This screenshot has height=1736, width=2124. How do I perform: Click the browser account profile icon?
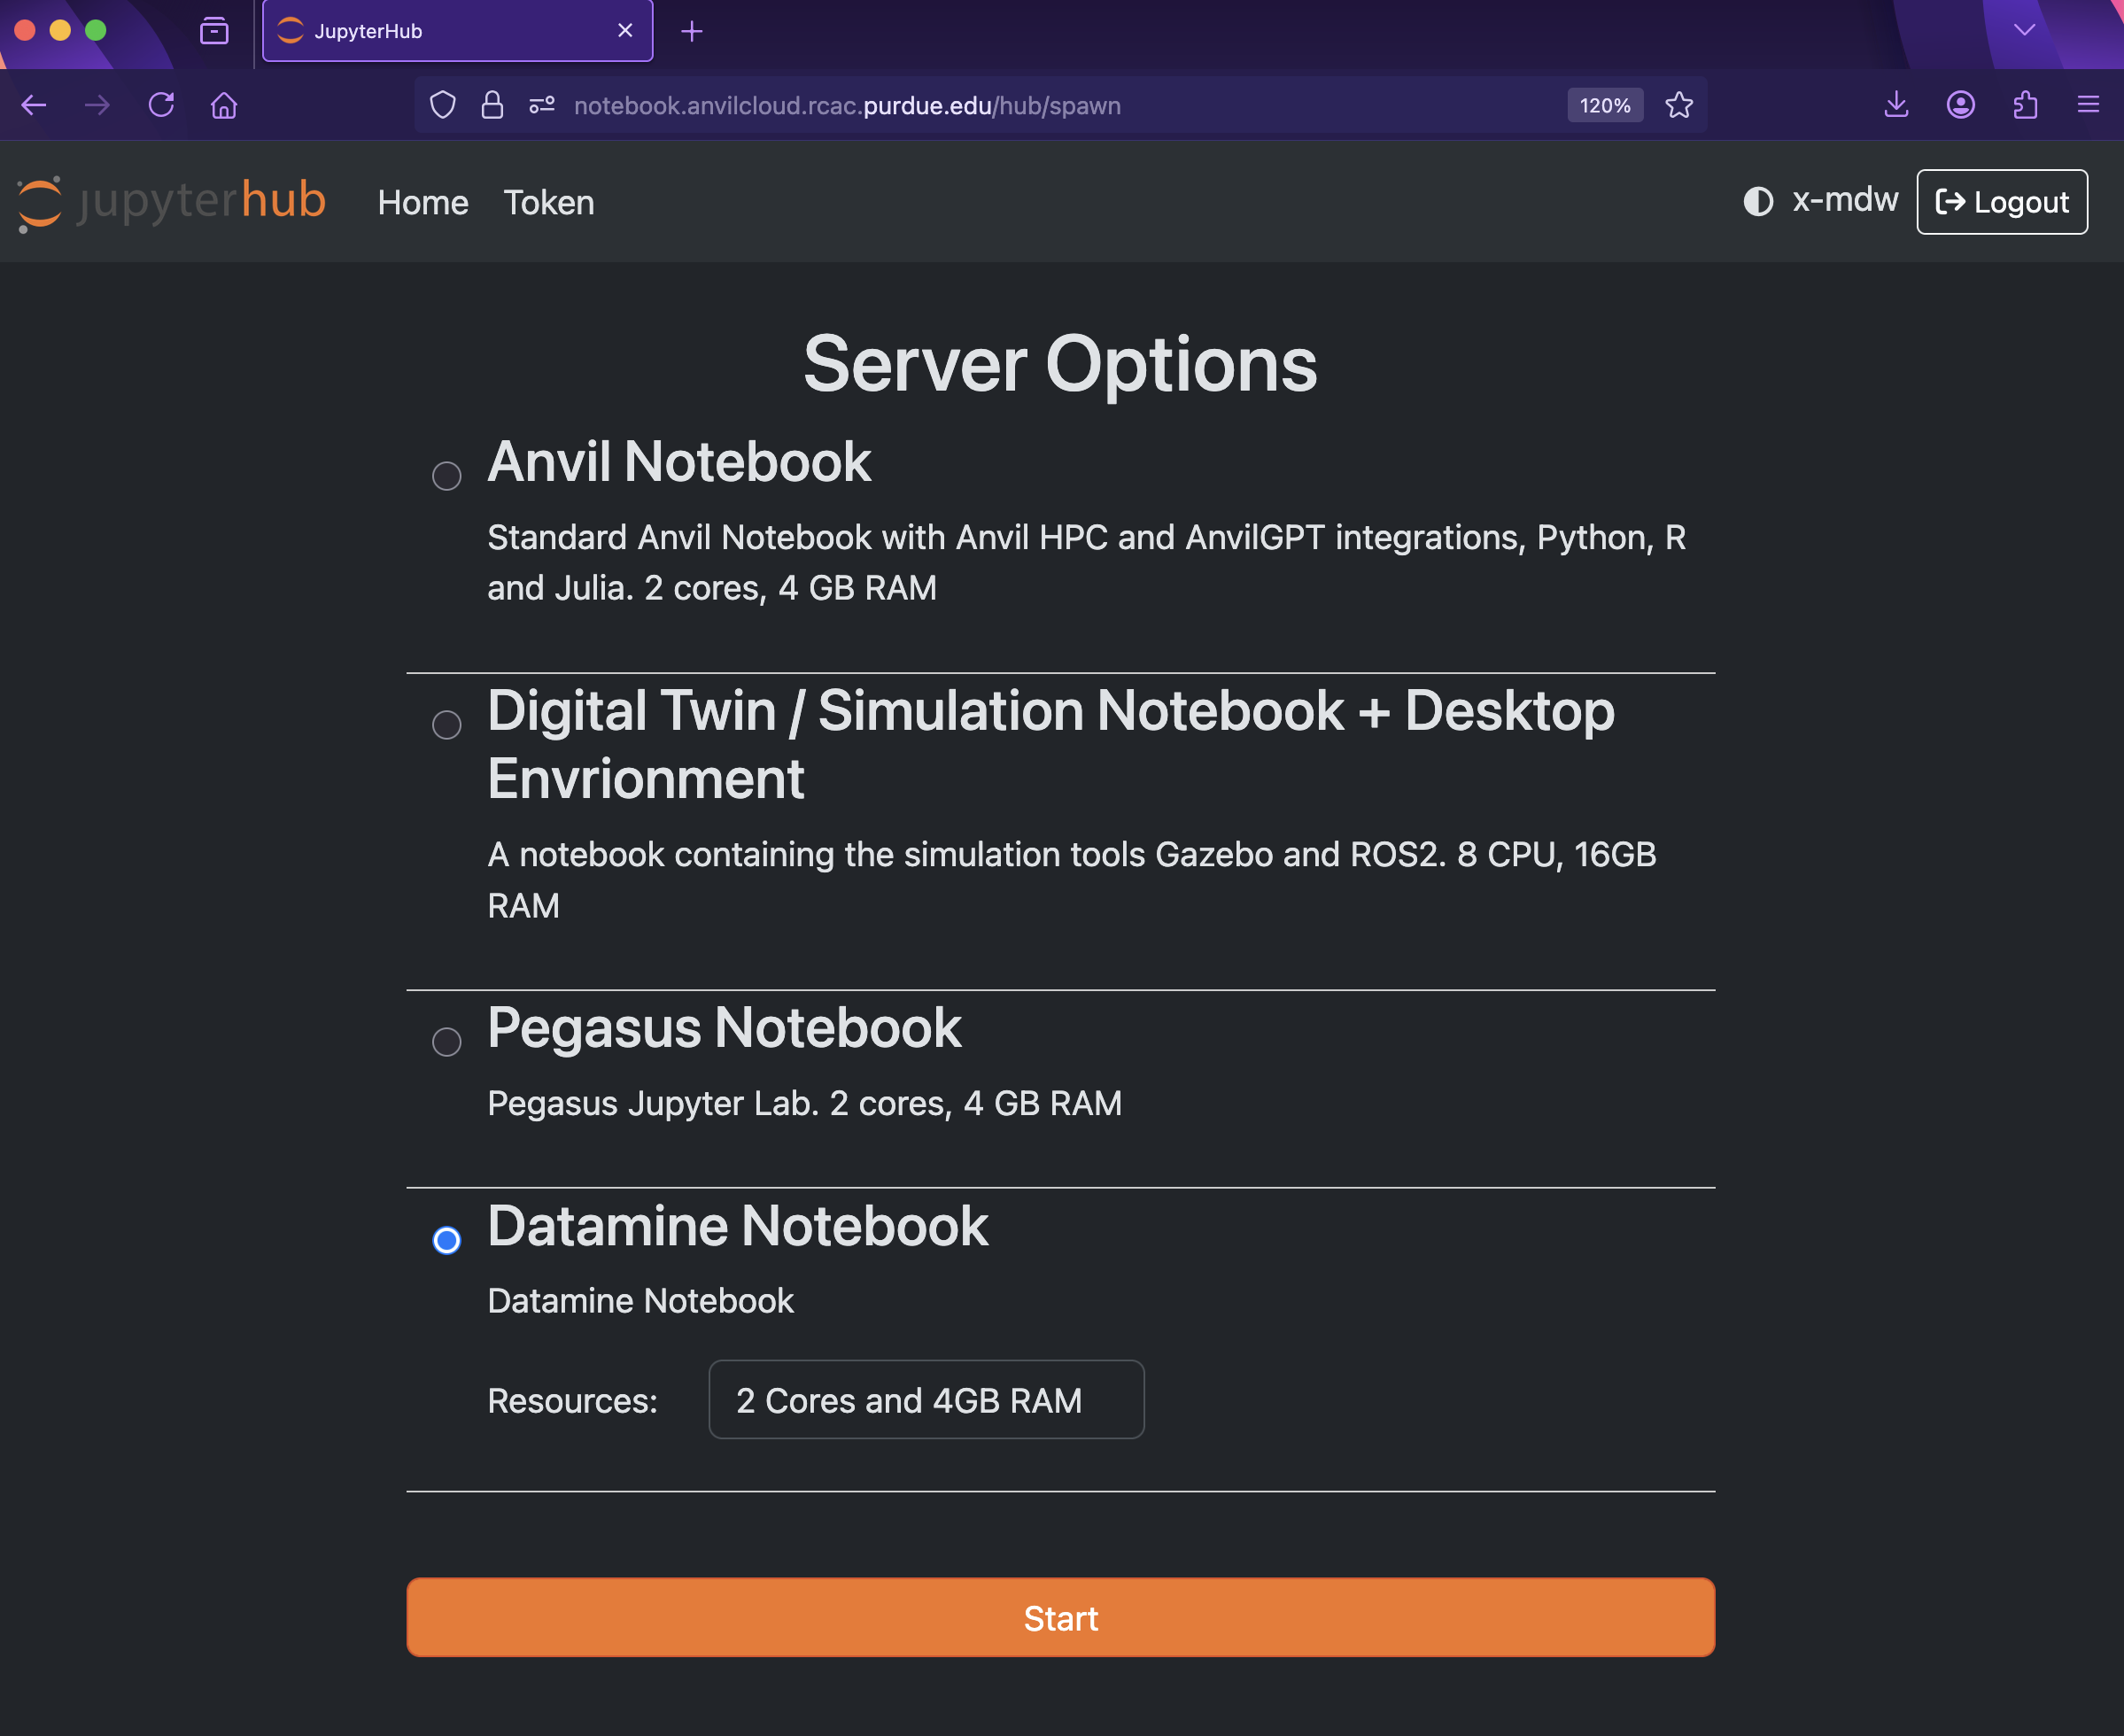point(1960,105)
